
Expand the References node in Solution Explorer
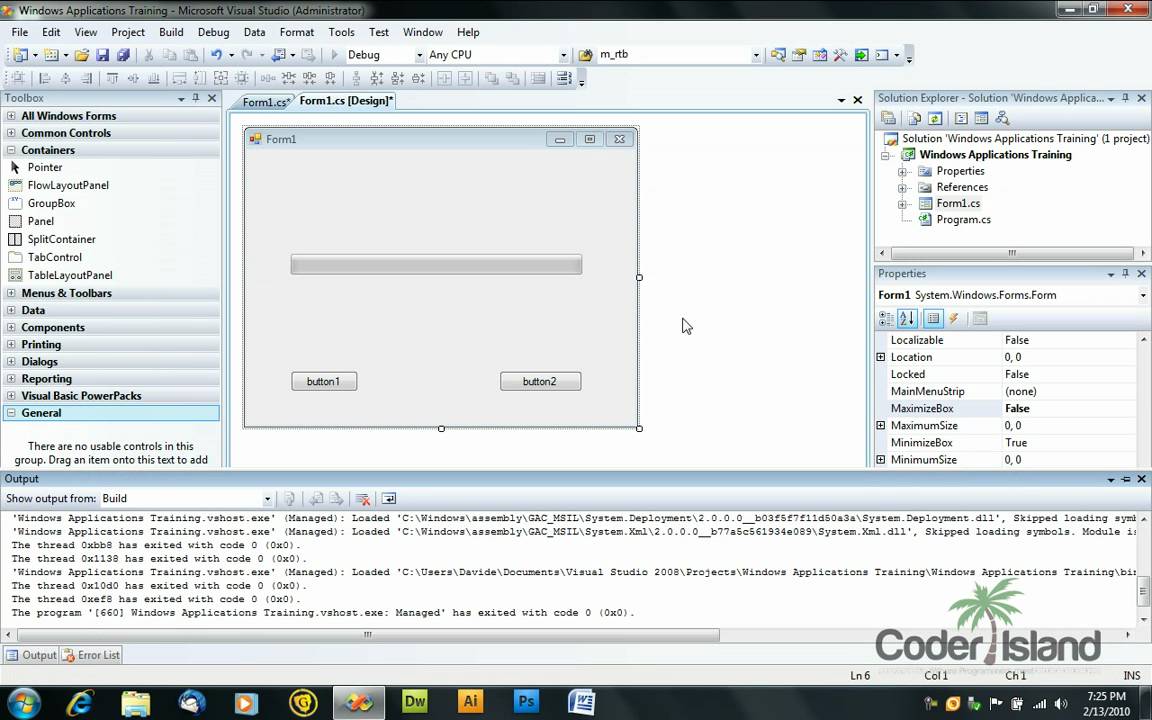(902, 187)
